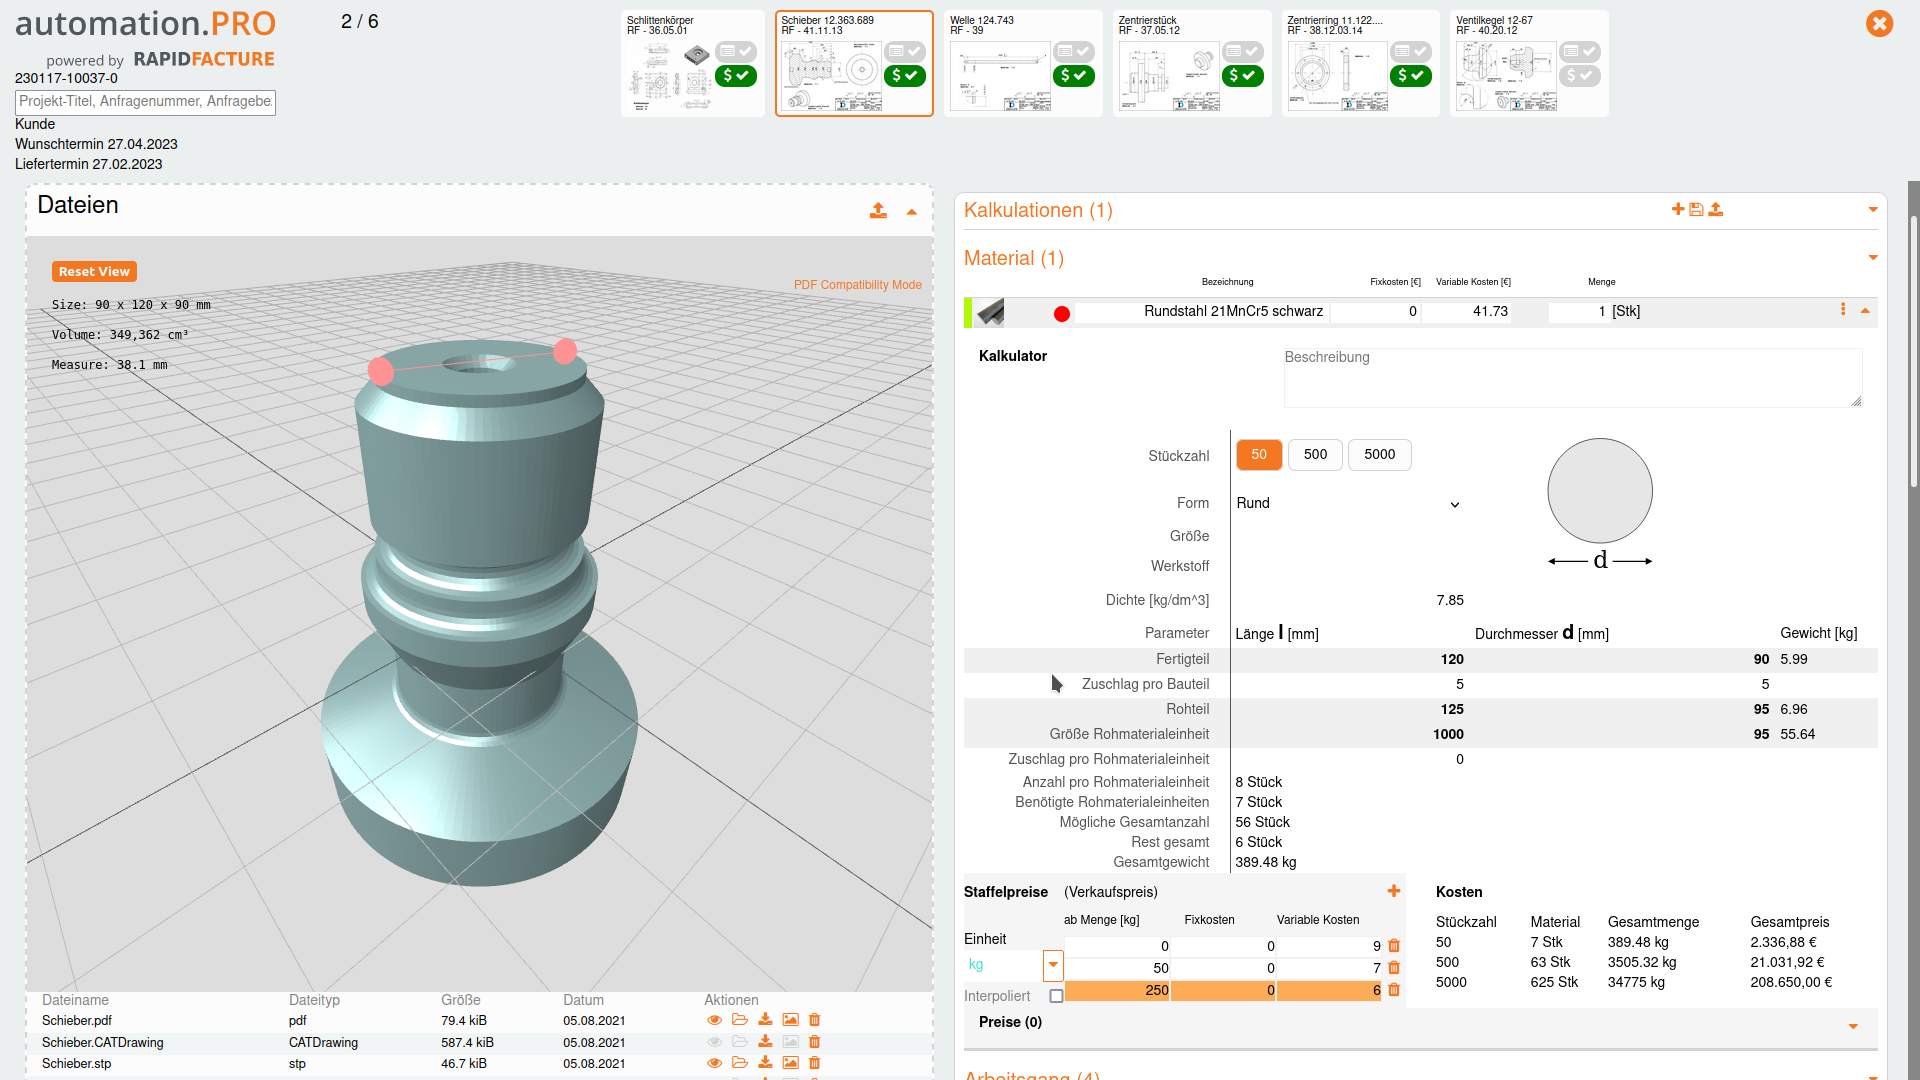Delete the 250 kg Staffelpreise row
This screenshot has height=1080, width=1920.
(x=1394, y=990)
